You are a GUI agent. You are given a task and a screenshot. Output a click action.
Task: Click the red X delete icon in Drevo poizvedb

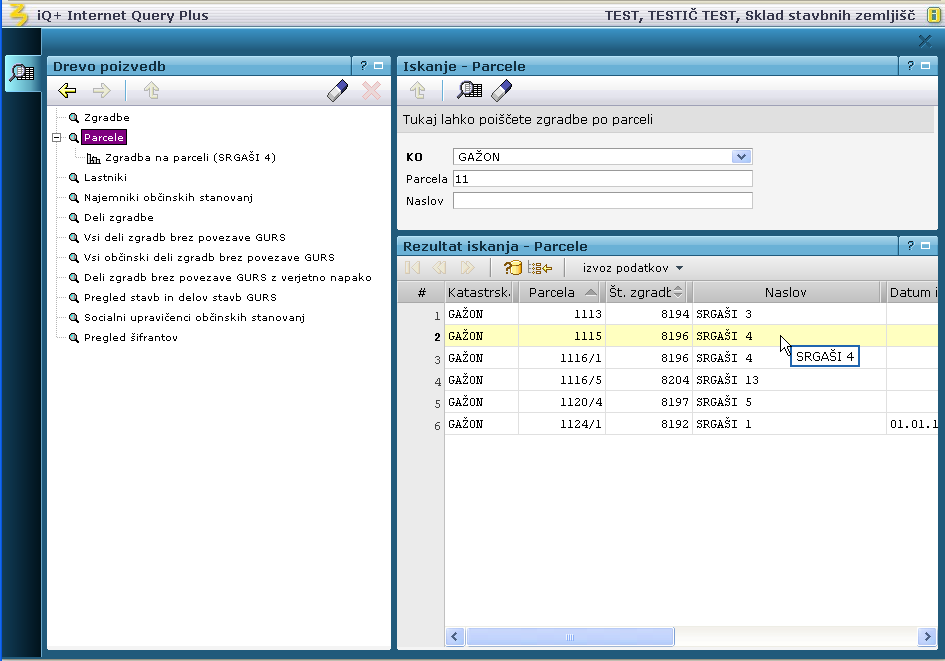tap(371, 91)
